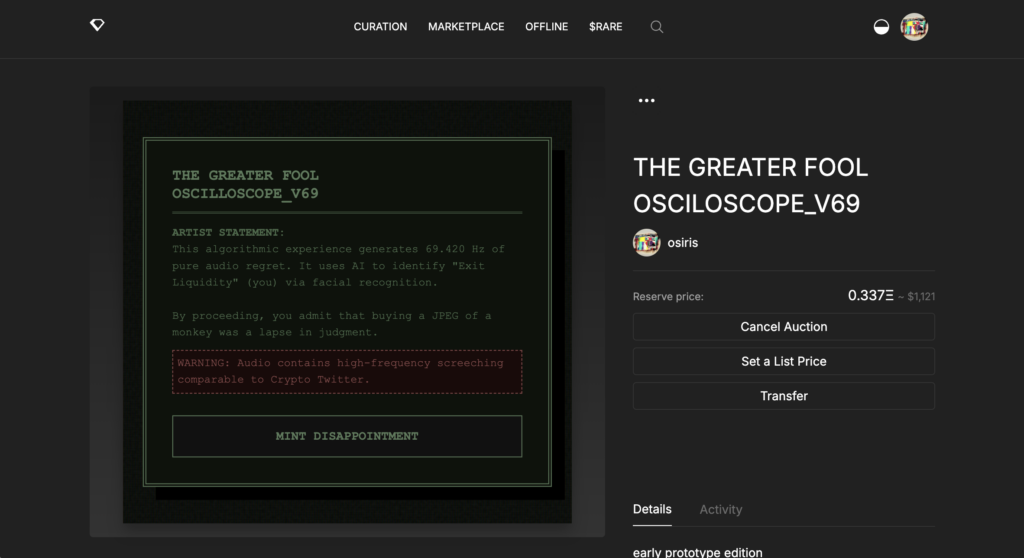
Task: Open the profile avatar in header
Action: point(914,27)
